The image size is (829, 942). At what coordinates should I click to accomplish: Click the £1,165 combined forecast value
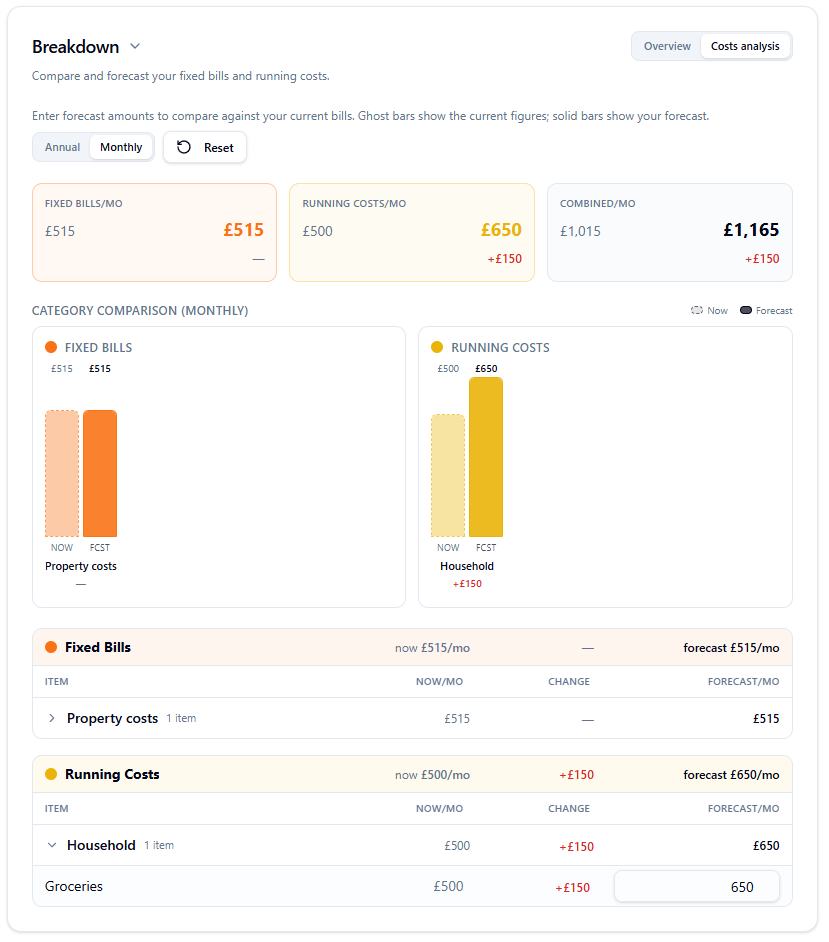[x=751, y=230]
